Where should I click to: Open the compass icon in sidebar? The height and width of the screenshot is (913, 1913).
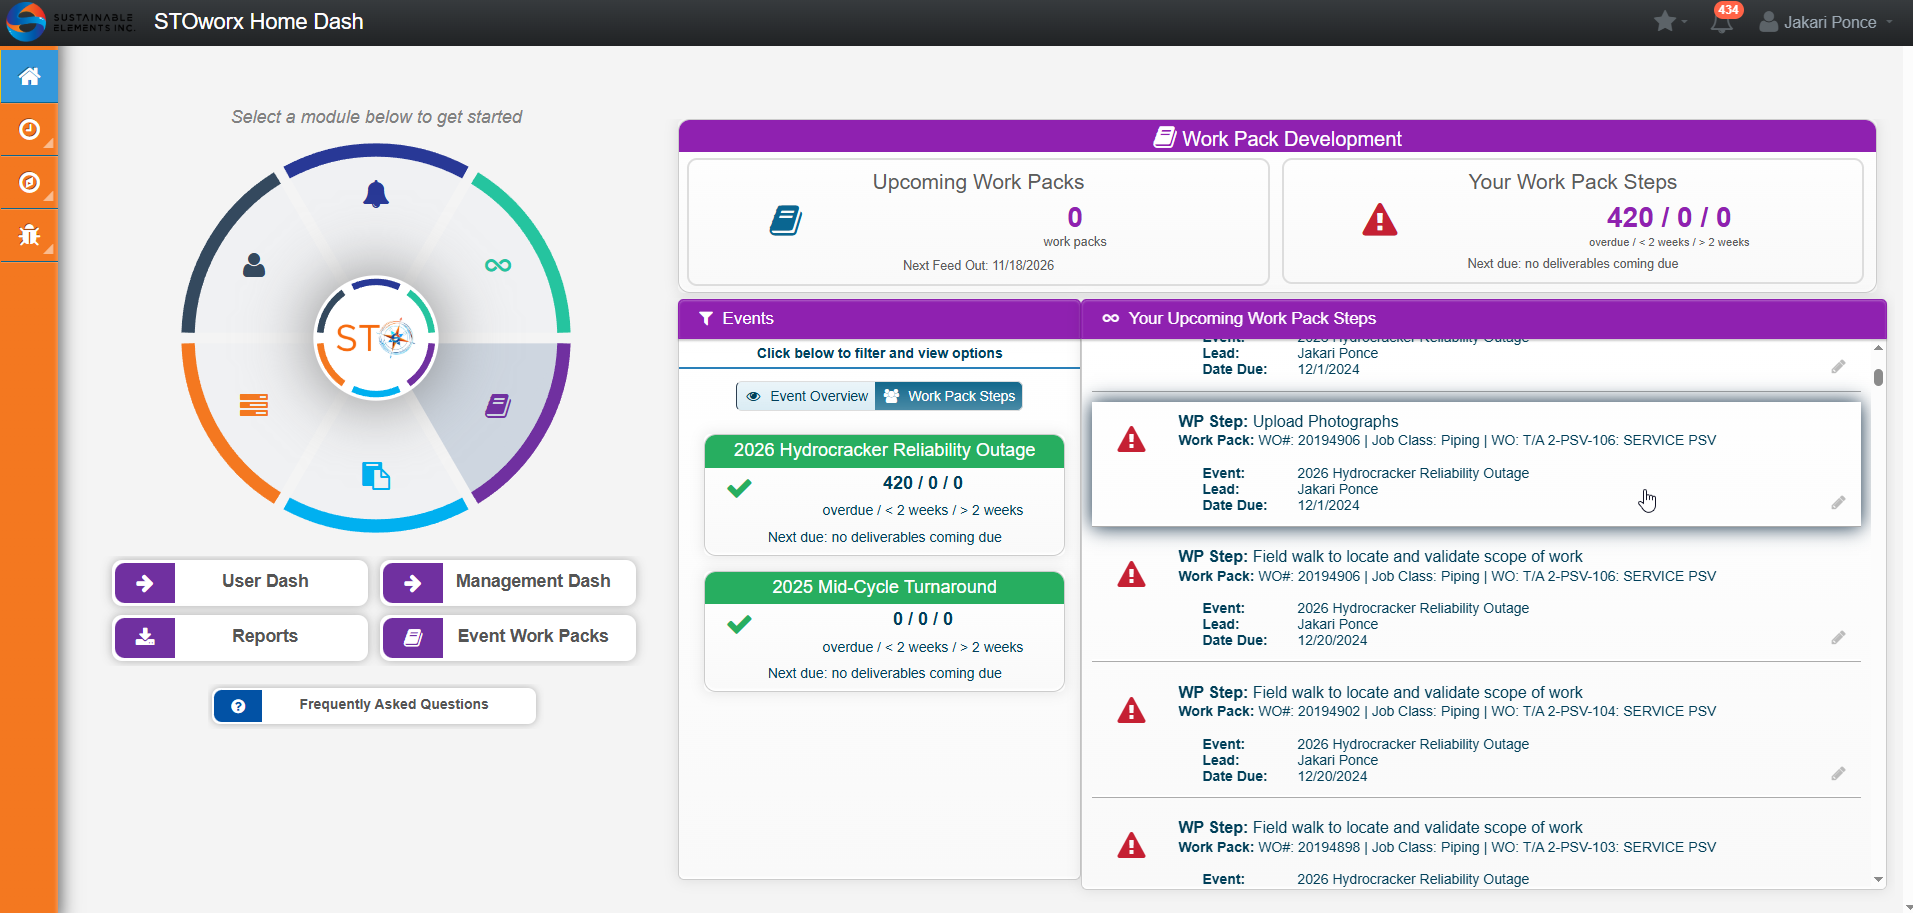point(29,182)
